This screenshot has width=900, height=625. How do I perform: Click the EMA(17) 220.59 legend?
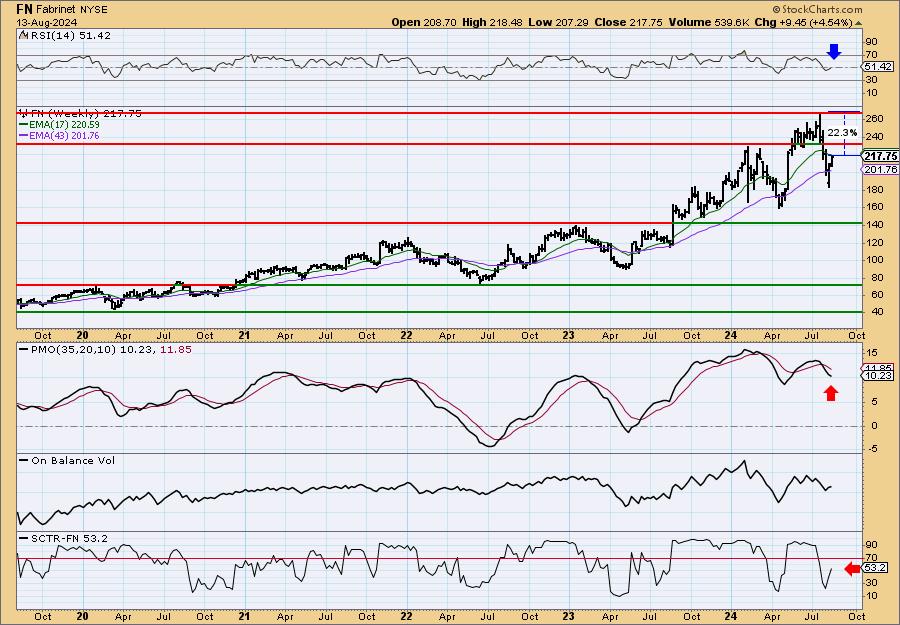point(59,124)
